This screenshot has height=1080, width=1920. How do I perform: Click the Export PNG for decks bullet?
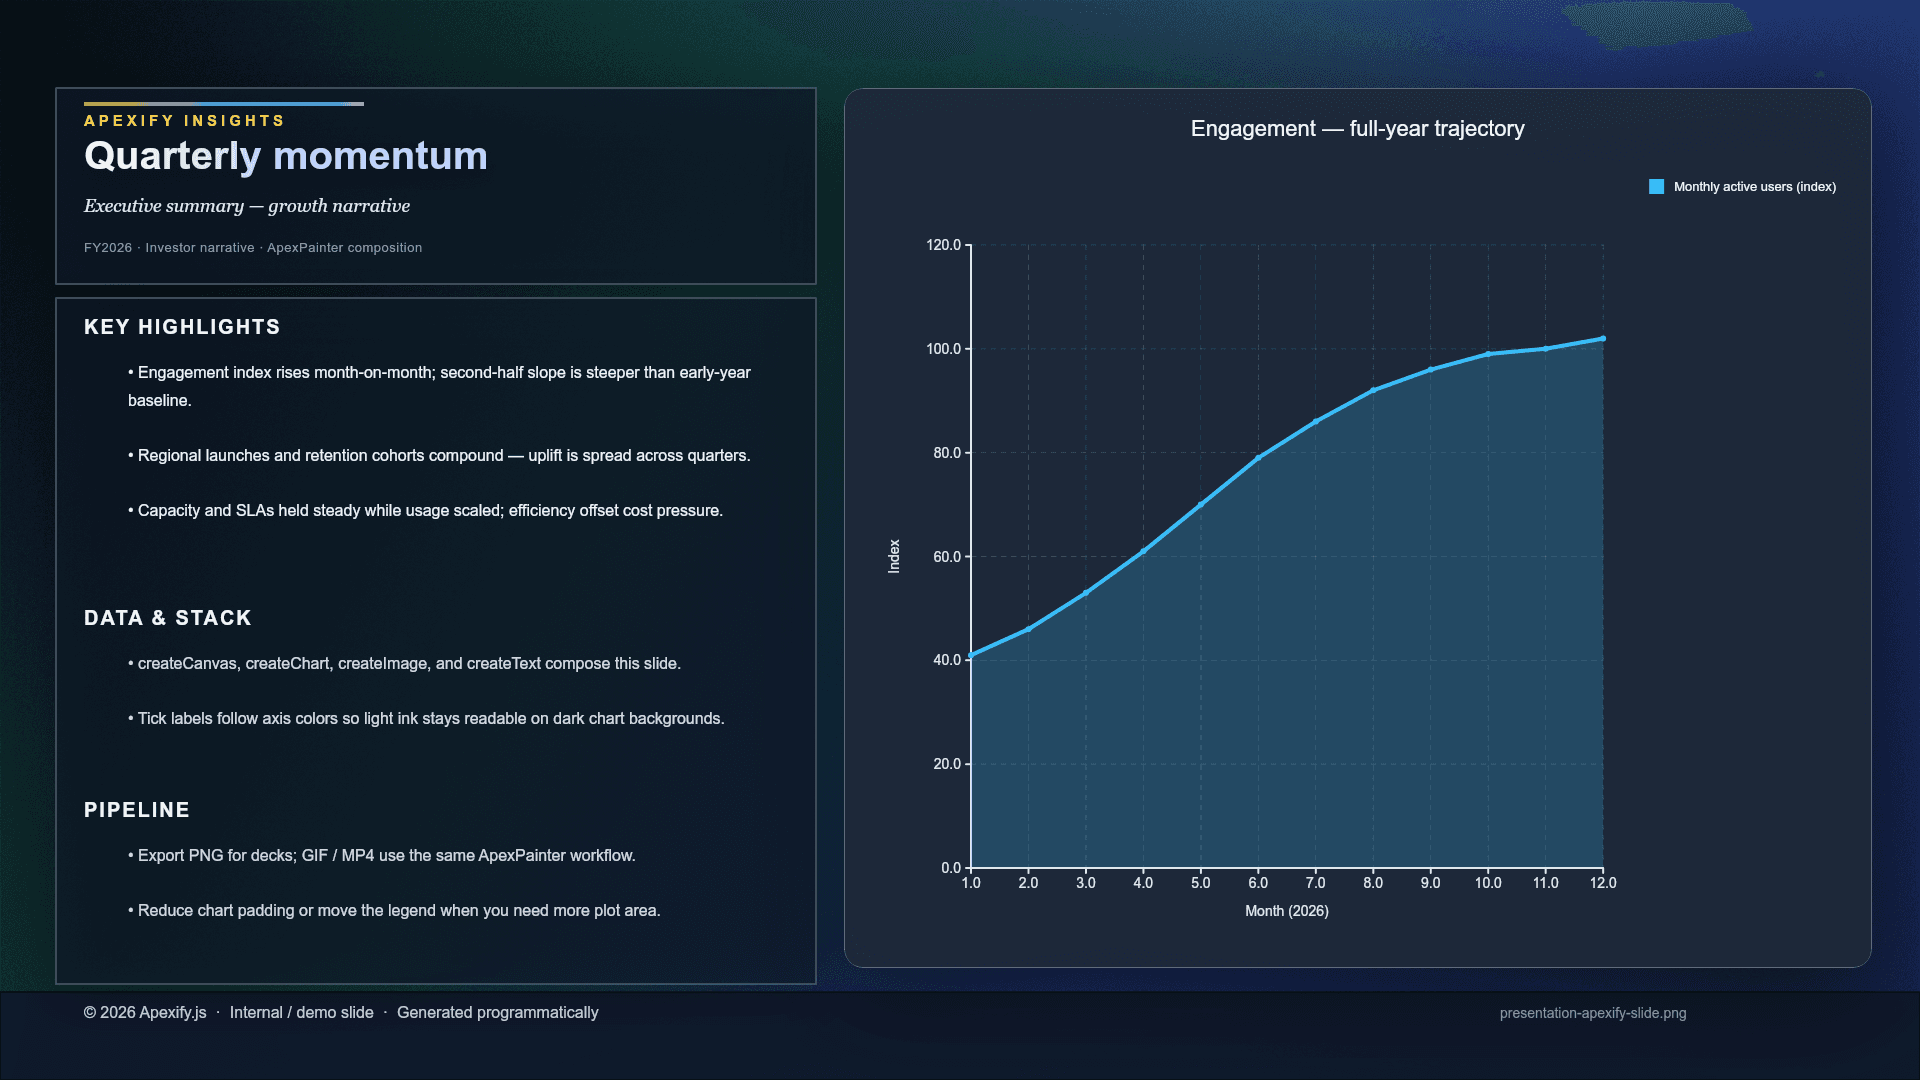click(x=382, y=856)
